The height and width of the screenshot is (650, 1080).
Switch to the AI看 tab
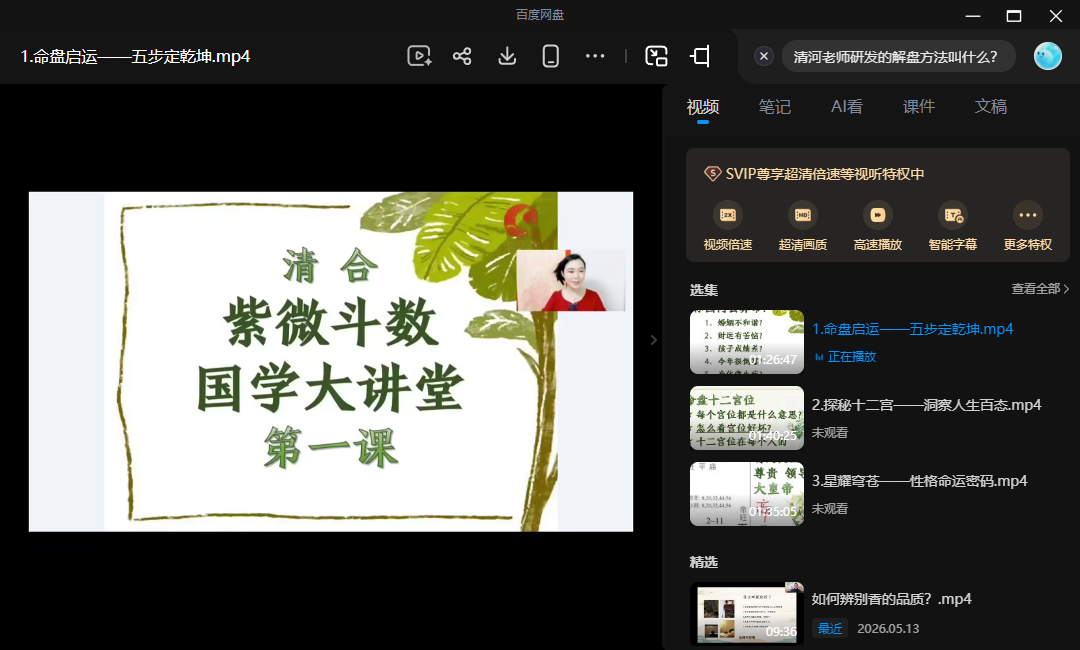[847, 107]
